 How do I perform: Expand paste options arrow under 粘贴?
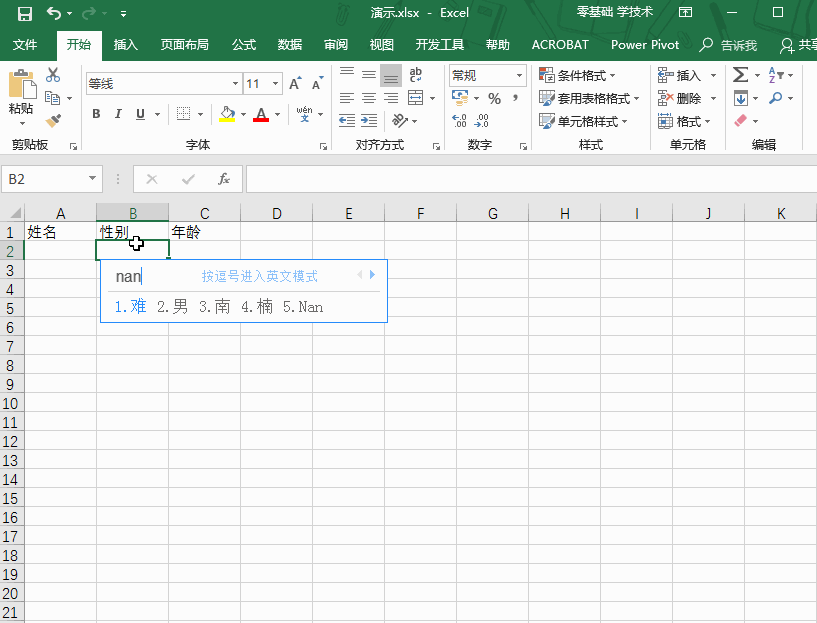pyautogui.click(x=22, y=123)
